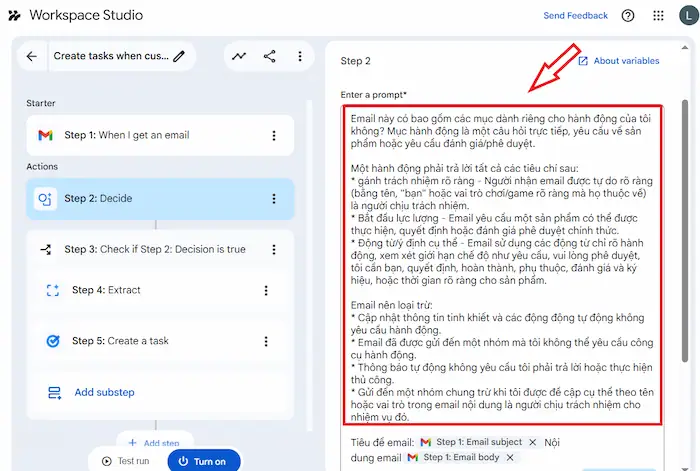Open Step 4: Extract options menu
700x471 pixels.
click(266, 291)
